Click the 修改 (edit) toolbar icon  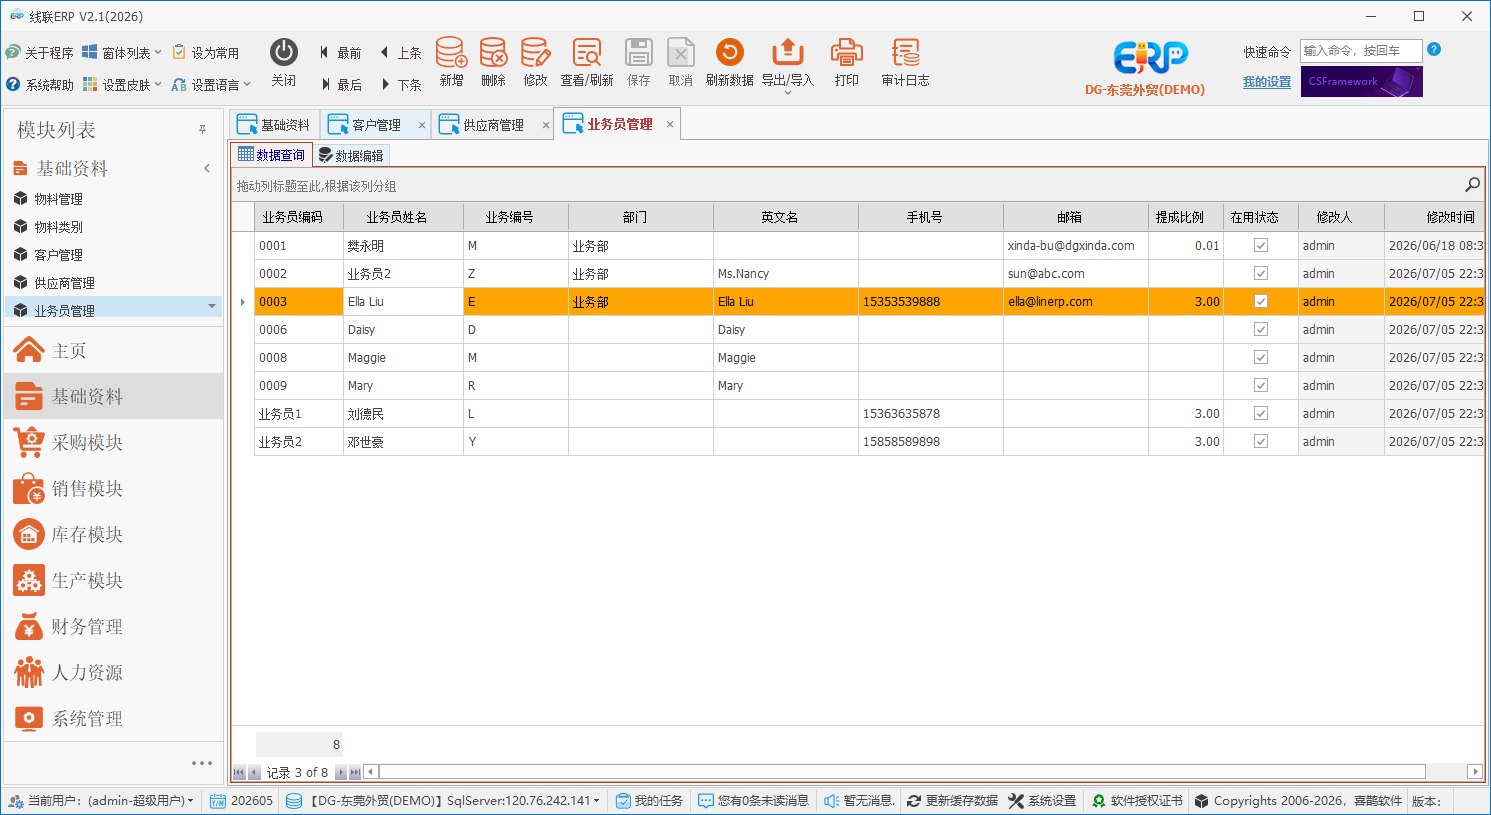point(535,53)
